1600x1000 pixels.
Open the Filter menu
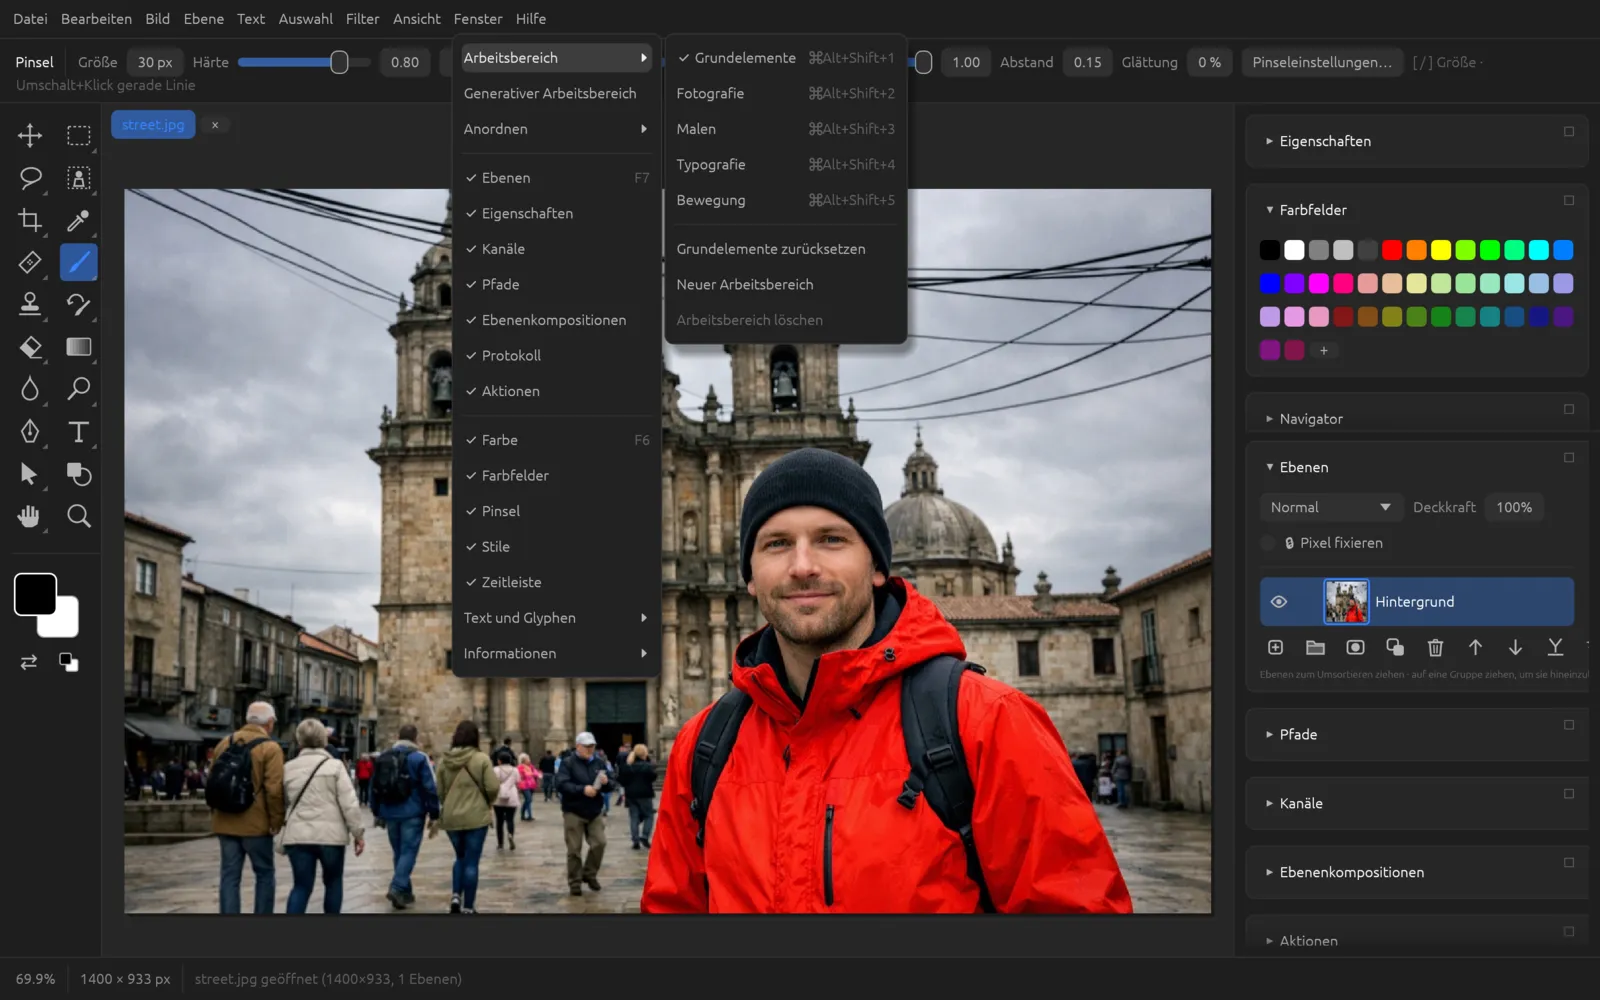point(362,19)
